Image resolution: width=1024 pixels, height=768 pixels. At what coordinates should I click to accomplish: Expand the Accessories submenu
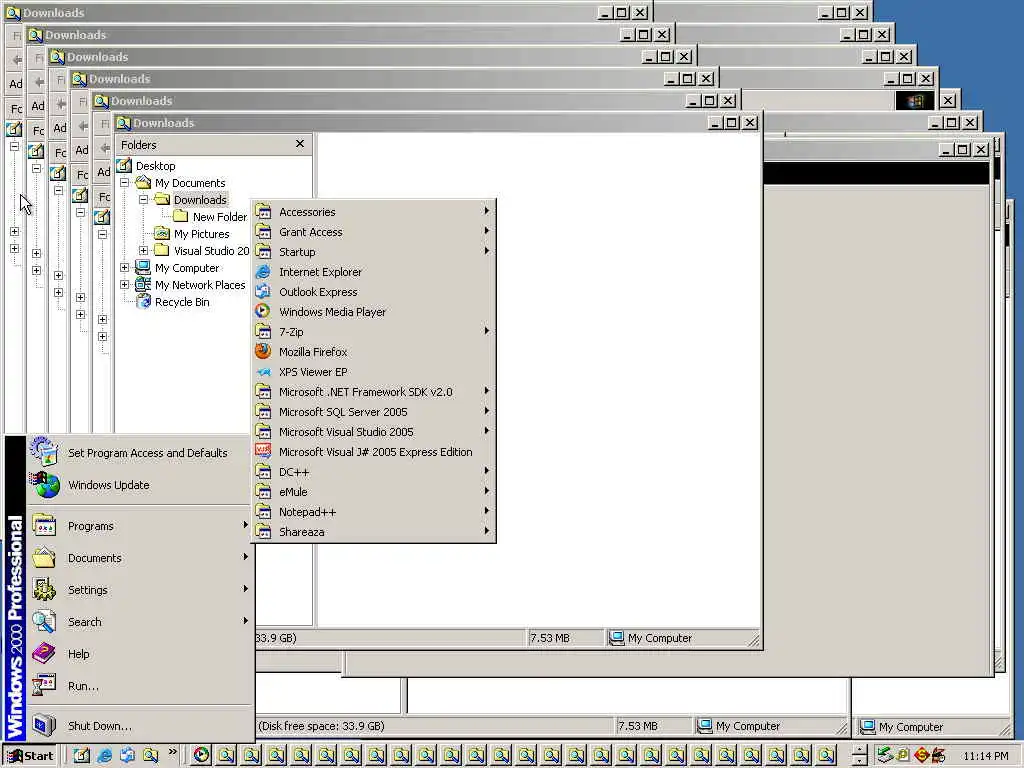point(374,212)
